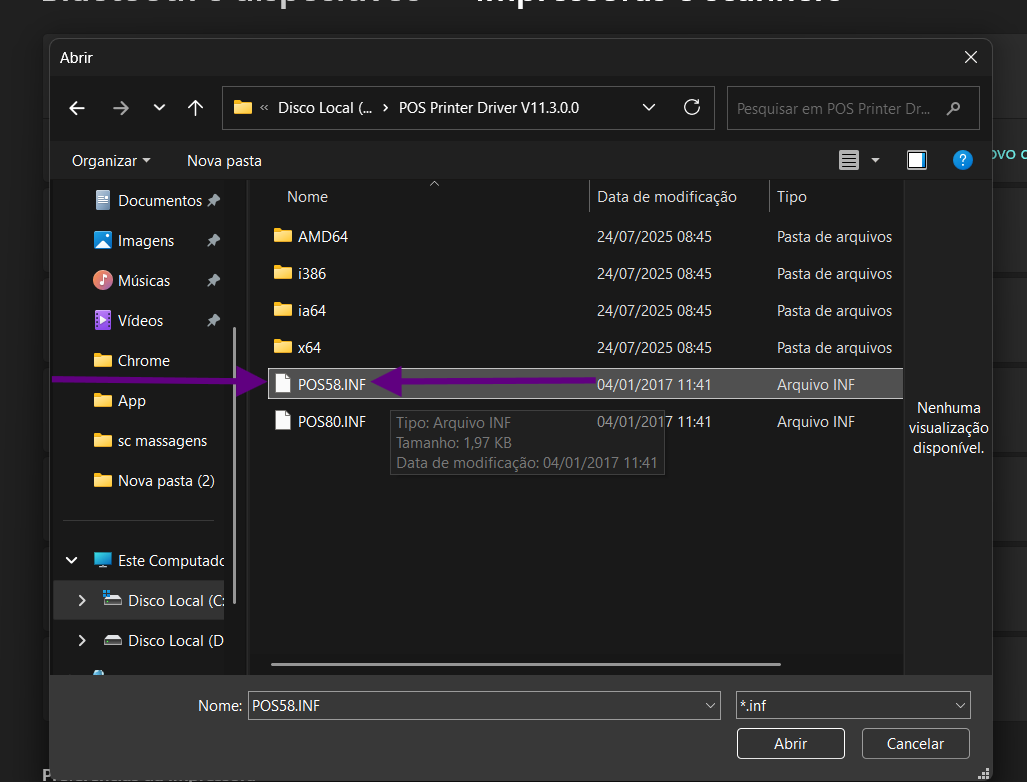Open Recent locations dropdown chevron

(159, 108)
